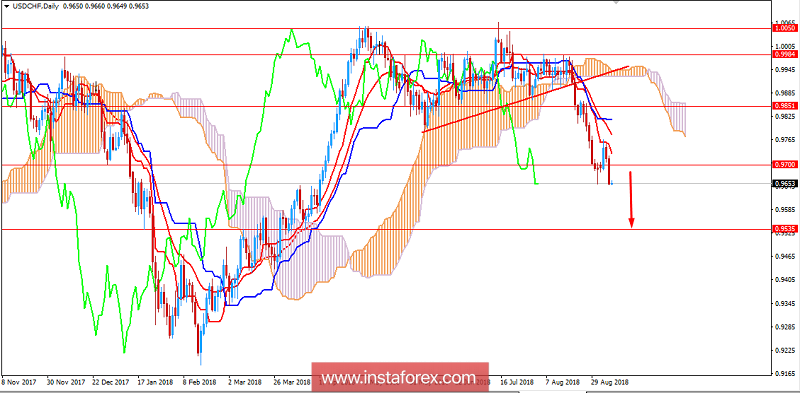Click the 0.9405 price axis value
The height and width of the screenshot is (393, 800).
[x=785, y=280]
